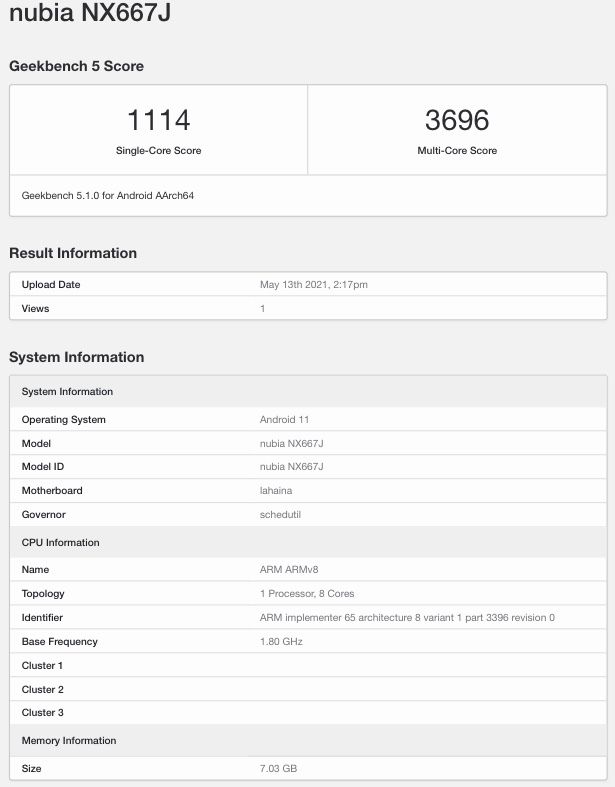Select the single-core score value 1114
Image resolution: width=615 pixels, height=787 pixels.
point(159,120)
